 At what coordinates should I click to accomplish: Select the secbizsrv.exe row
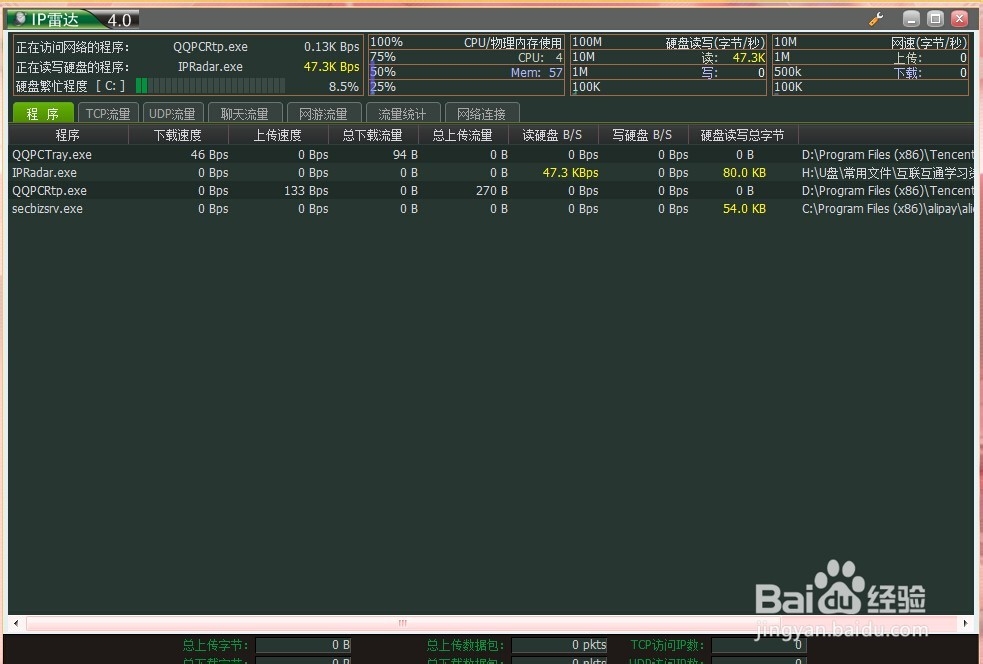pos(492,209)
